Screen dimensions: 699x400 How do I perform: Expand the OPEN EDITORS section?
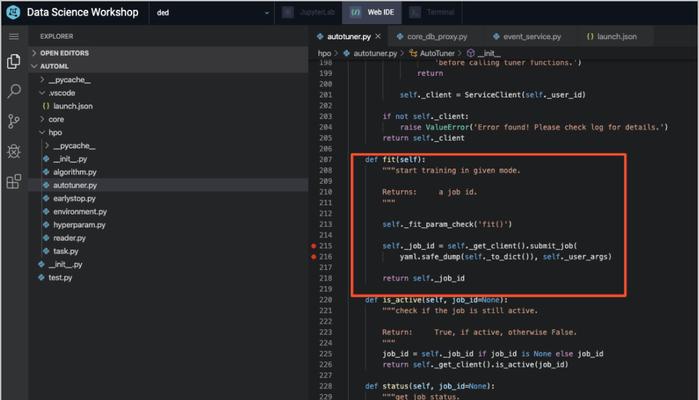(x=169, y=53)
